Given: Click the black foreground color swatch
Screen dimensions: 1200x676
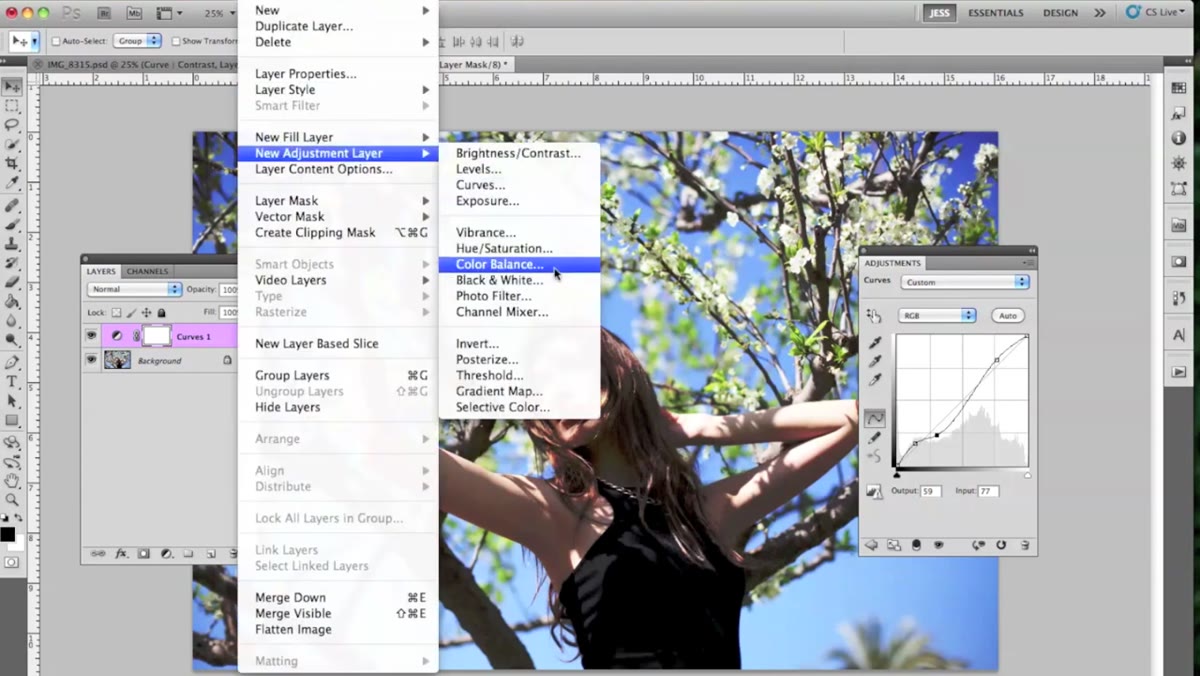Looking at the screenshot, I should pyautogui.click(x=8, y=534).
